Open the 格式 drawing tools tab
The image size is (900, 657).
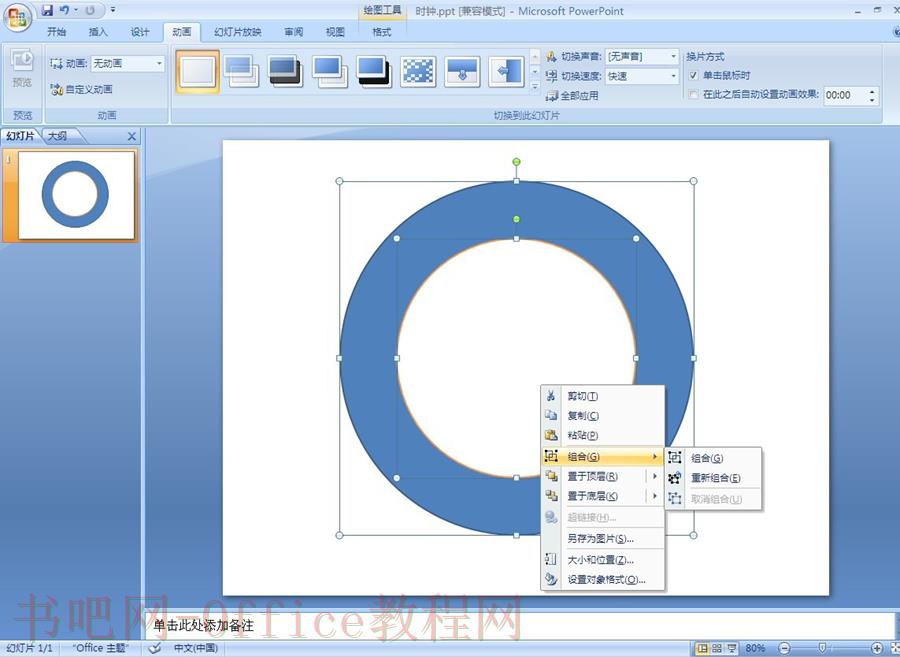coord(382,32)
